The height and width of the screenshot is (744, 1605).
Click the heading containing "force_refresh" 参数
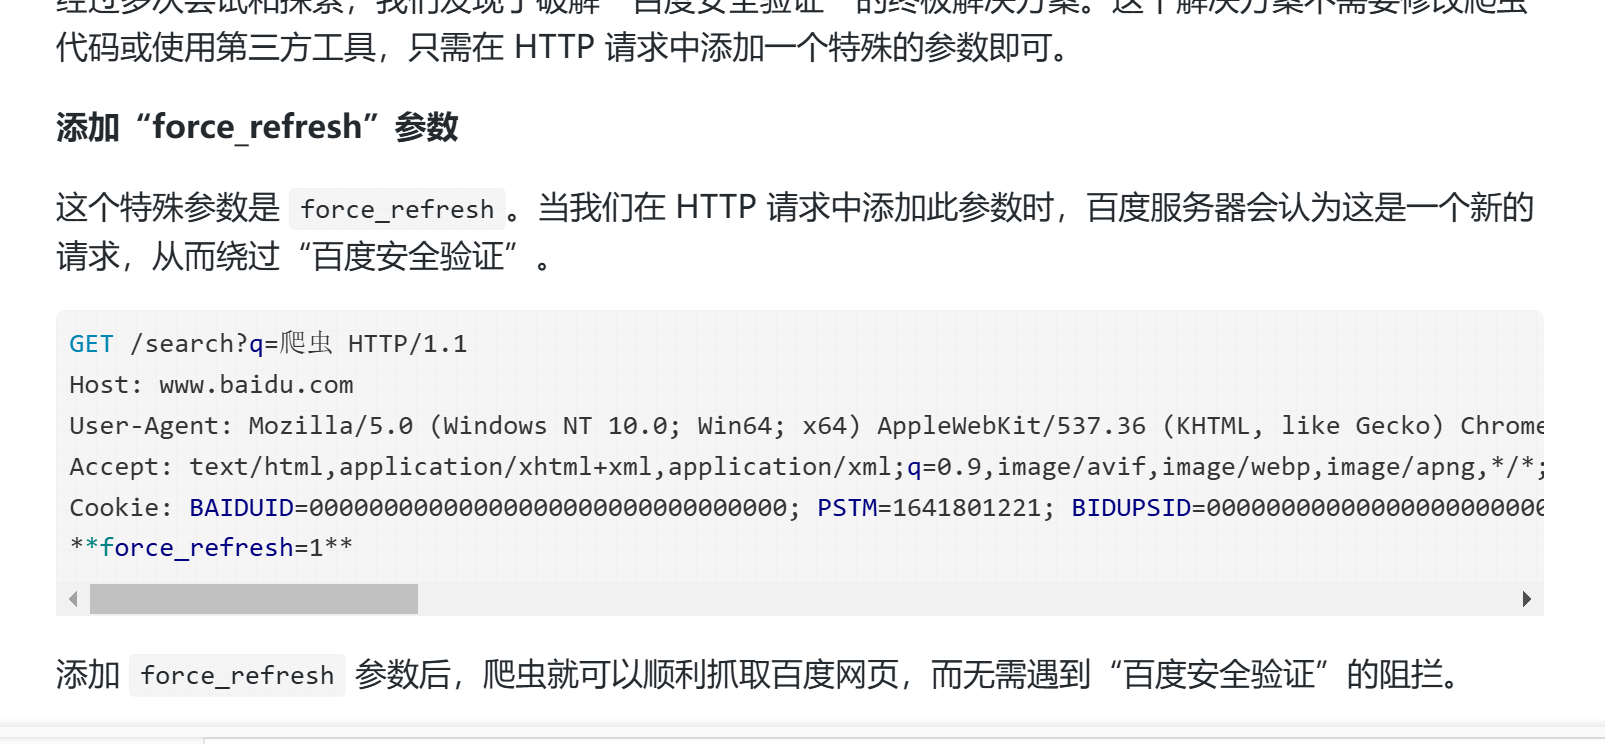(257, 127)
